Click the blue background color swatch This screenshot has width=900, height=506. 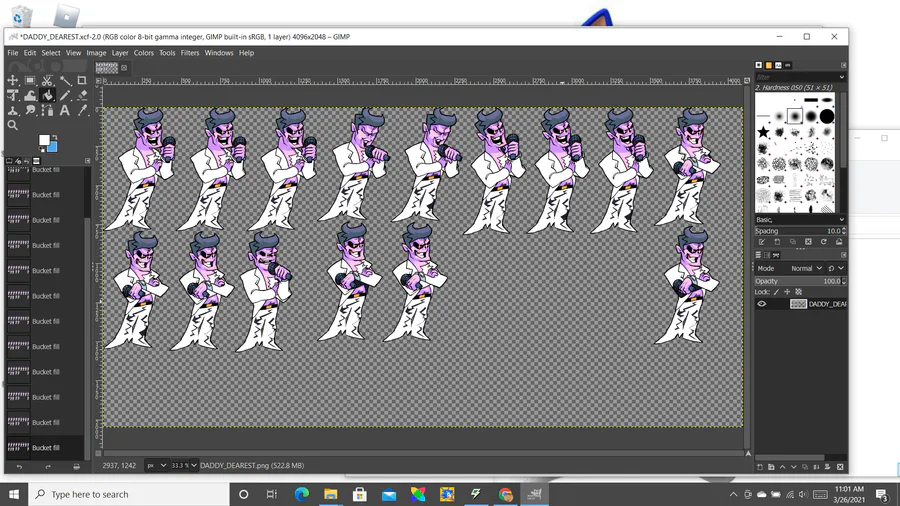click(x=52, y=146)
